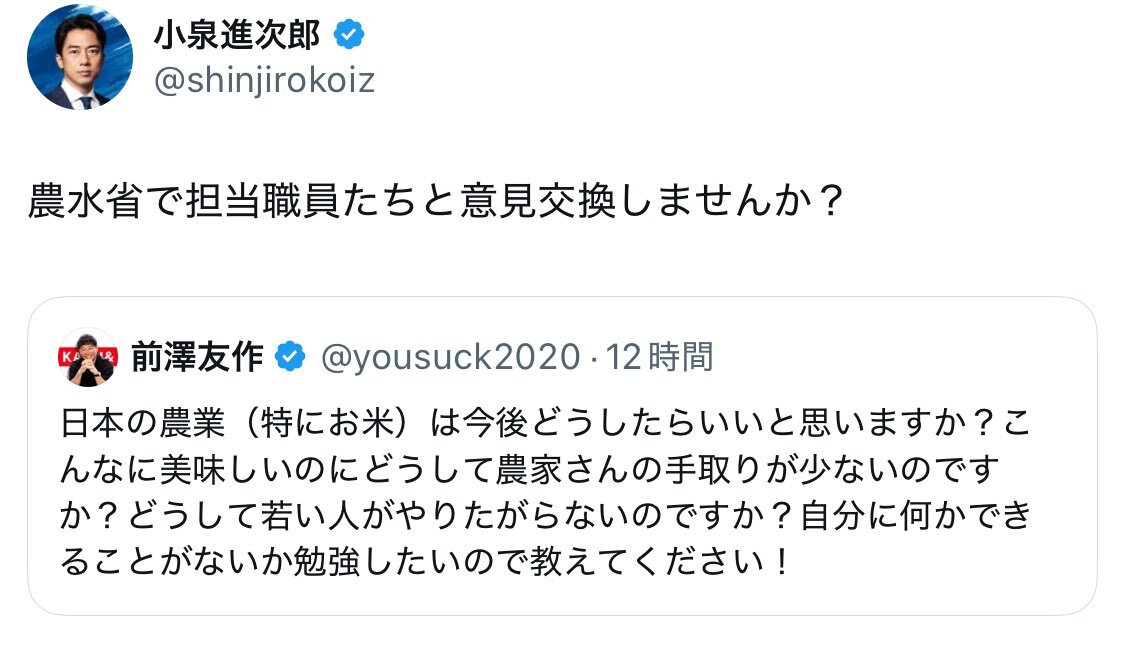Click the 12時間 timestamp
This screenshot has height=654, width=1125.
[659, 357]
